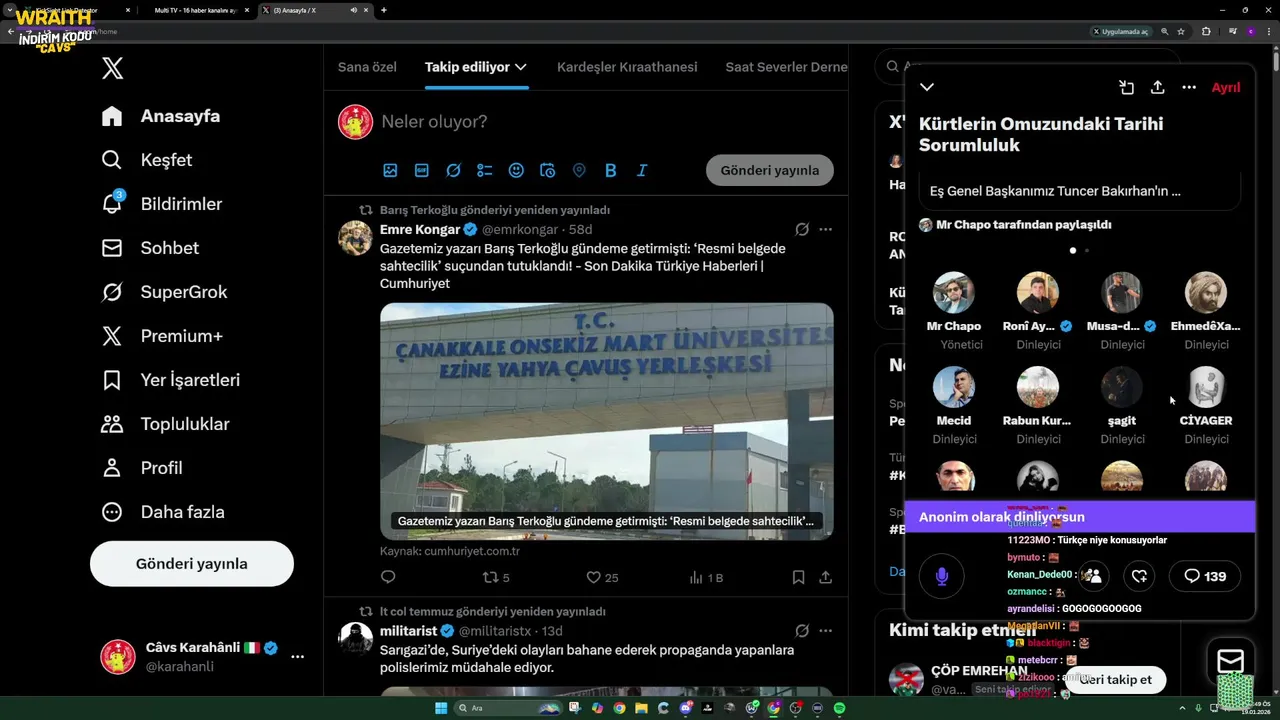Open Keşfet search page

(x=147, y=160)
